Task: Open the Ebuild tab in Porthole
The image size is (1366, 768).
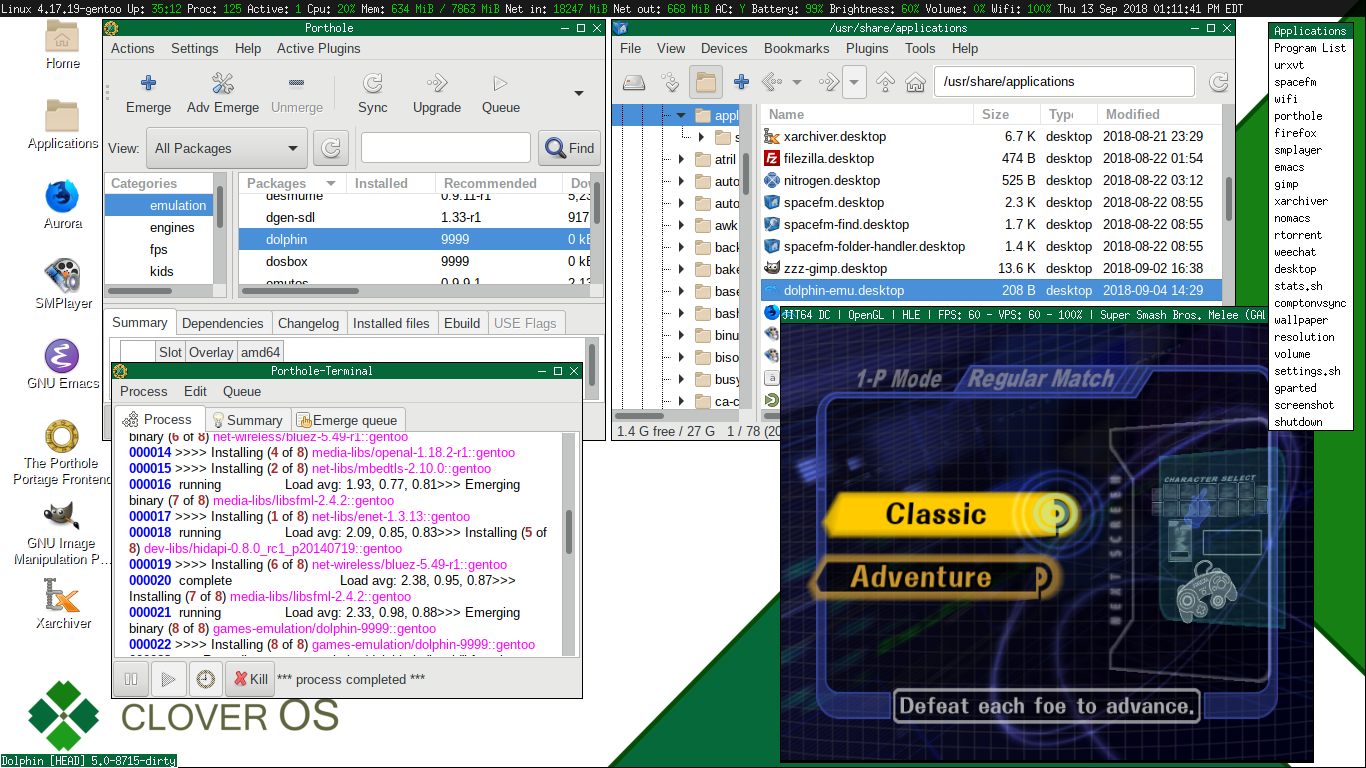Action: 462,323
